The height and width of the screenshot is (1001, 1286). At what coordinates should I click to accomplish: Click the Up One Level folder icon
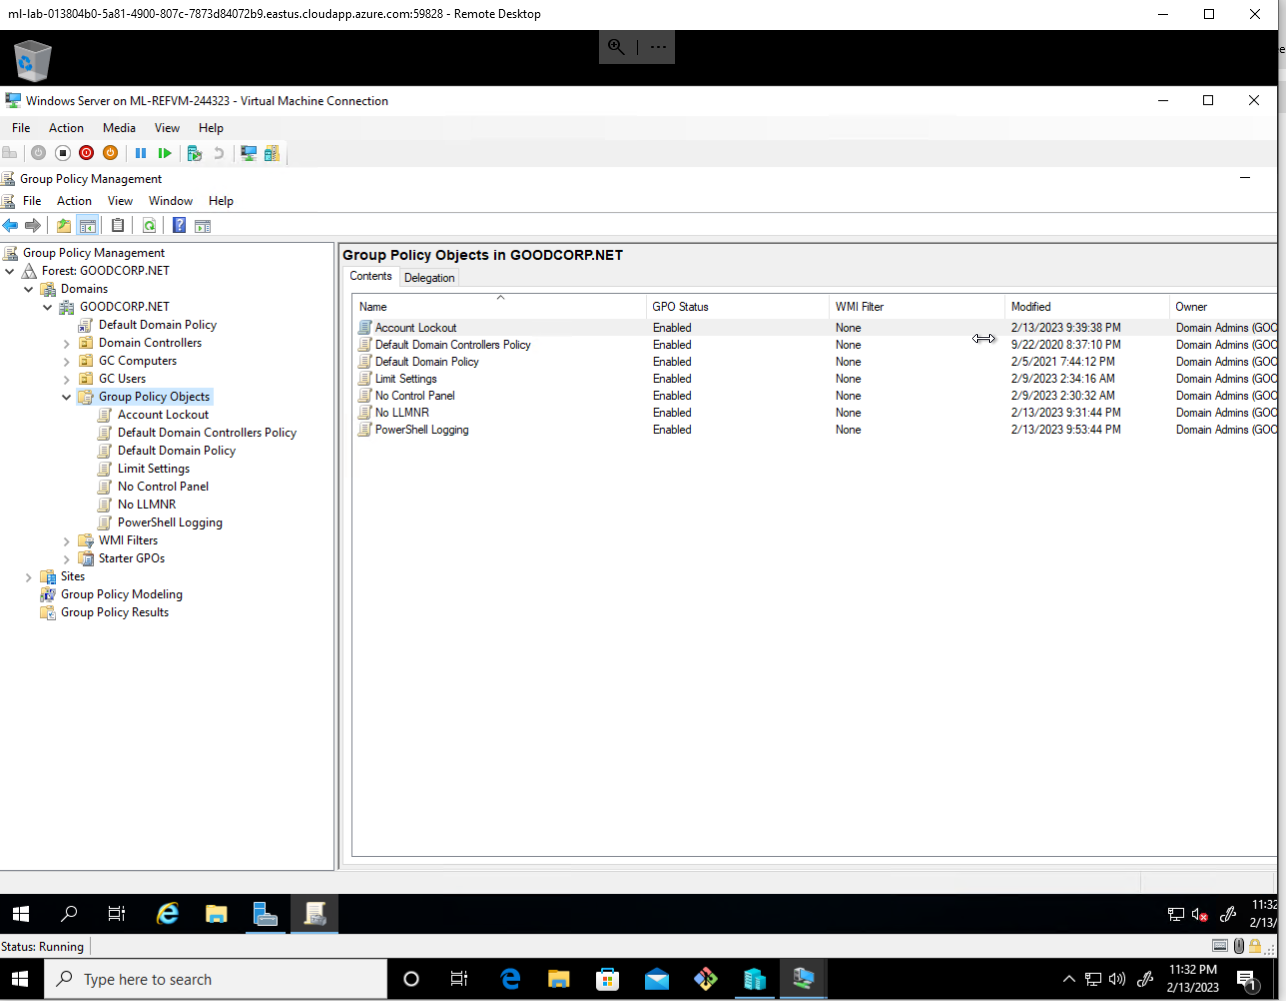[64, 226]
